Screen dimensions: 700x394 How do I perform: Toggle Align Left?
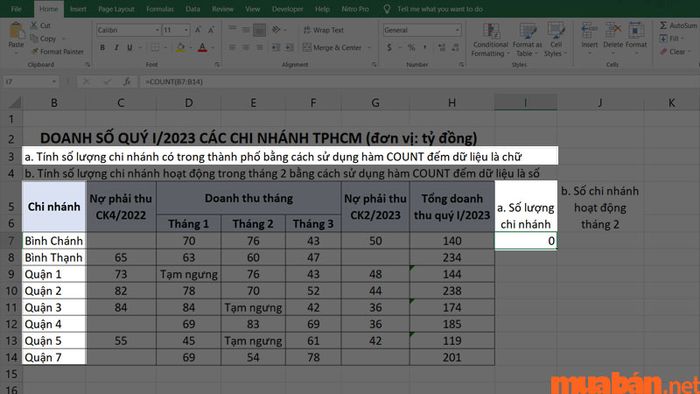(x=232, y=47)
